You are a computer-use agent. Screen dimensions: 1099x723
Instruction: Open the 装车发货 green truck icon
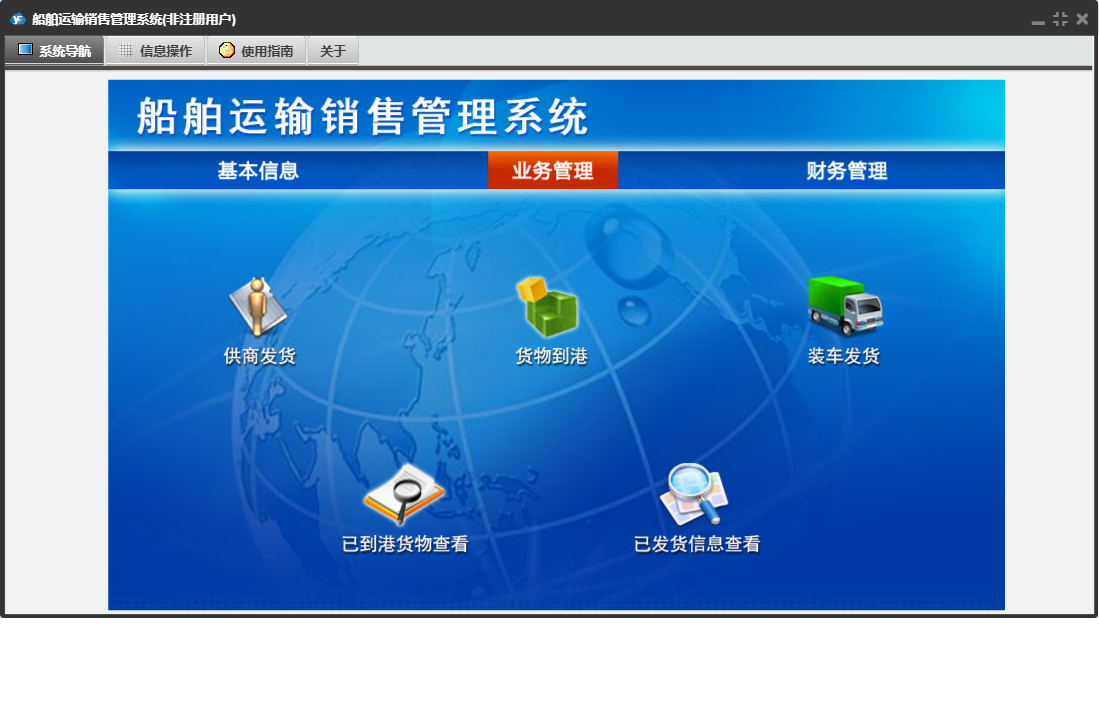845,306
